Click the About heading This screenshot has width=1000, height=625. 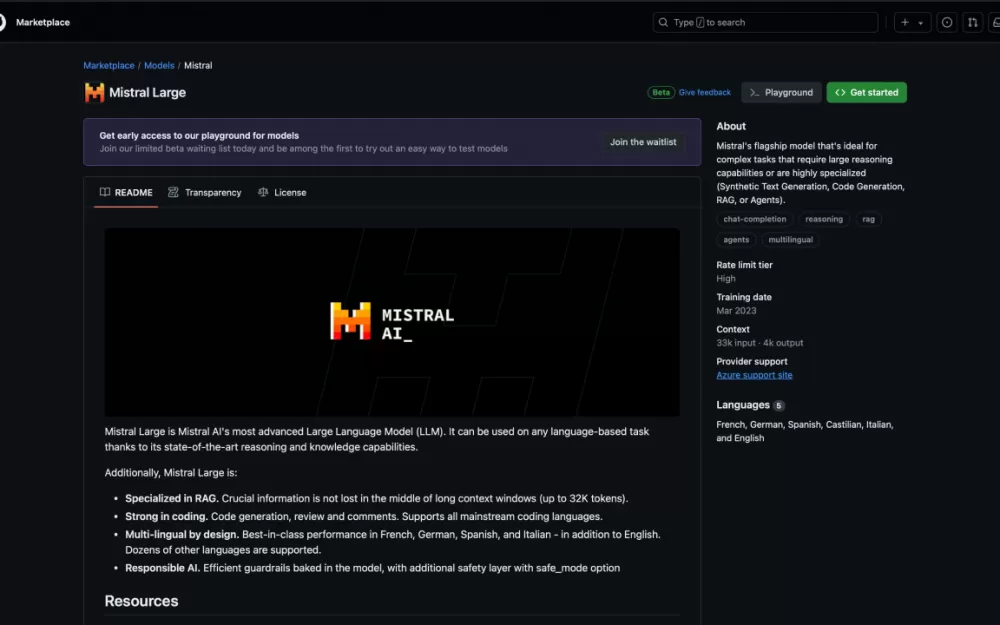(x=731, y=126)
